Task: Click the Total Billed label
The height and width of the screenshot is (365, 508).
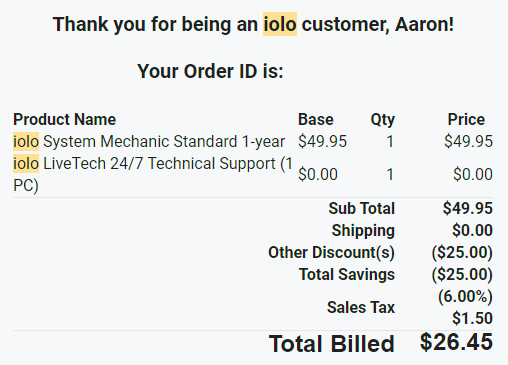Action: pyautogui.click(x=332, y=344)
